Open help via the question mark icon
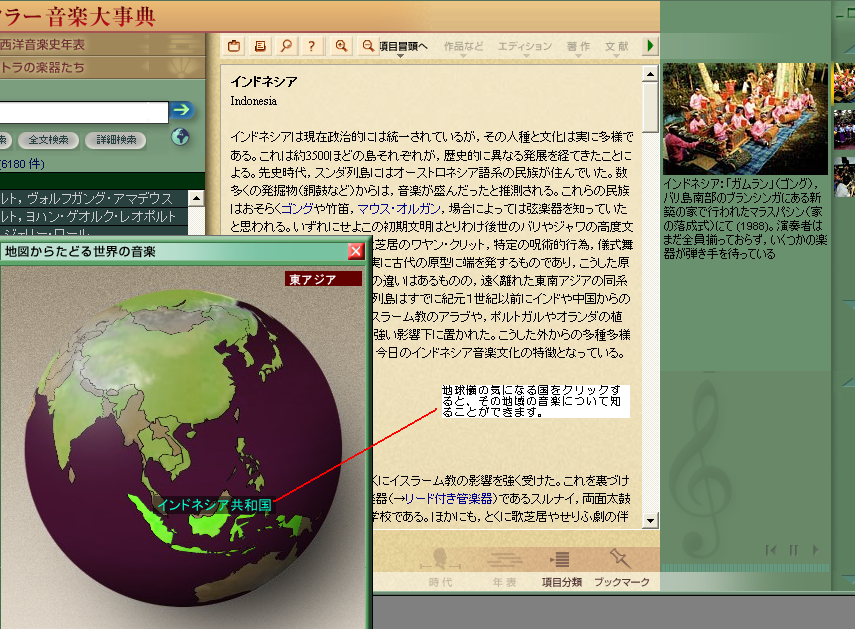855x629 pixels. pyautogui.click(x=311, y=45)
